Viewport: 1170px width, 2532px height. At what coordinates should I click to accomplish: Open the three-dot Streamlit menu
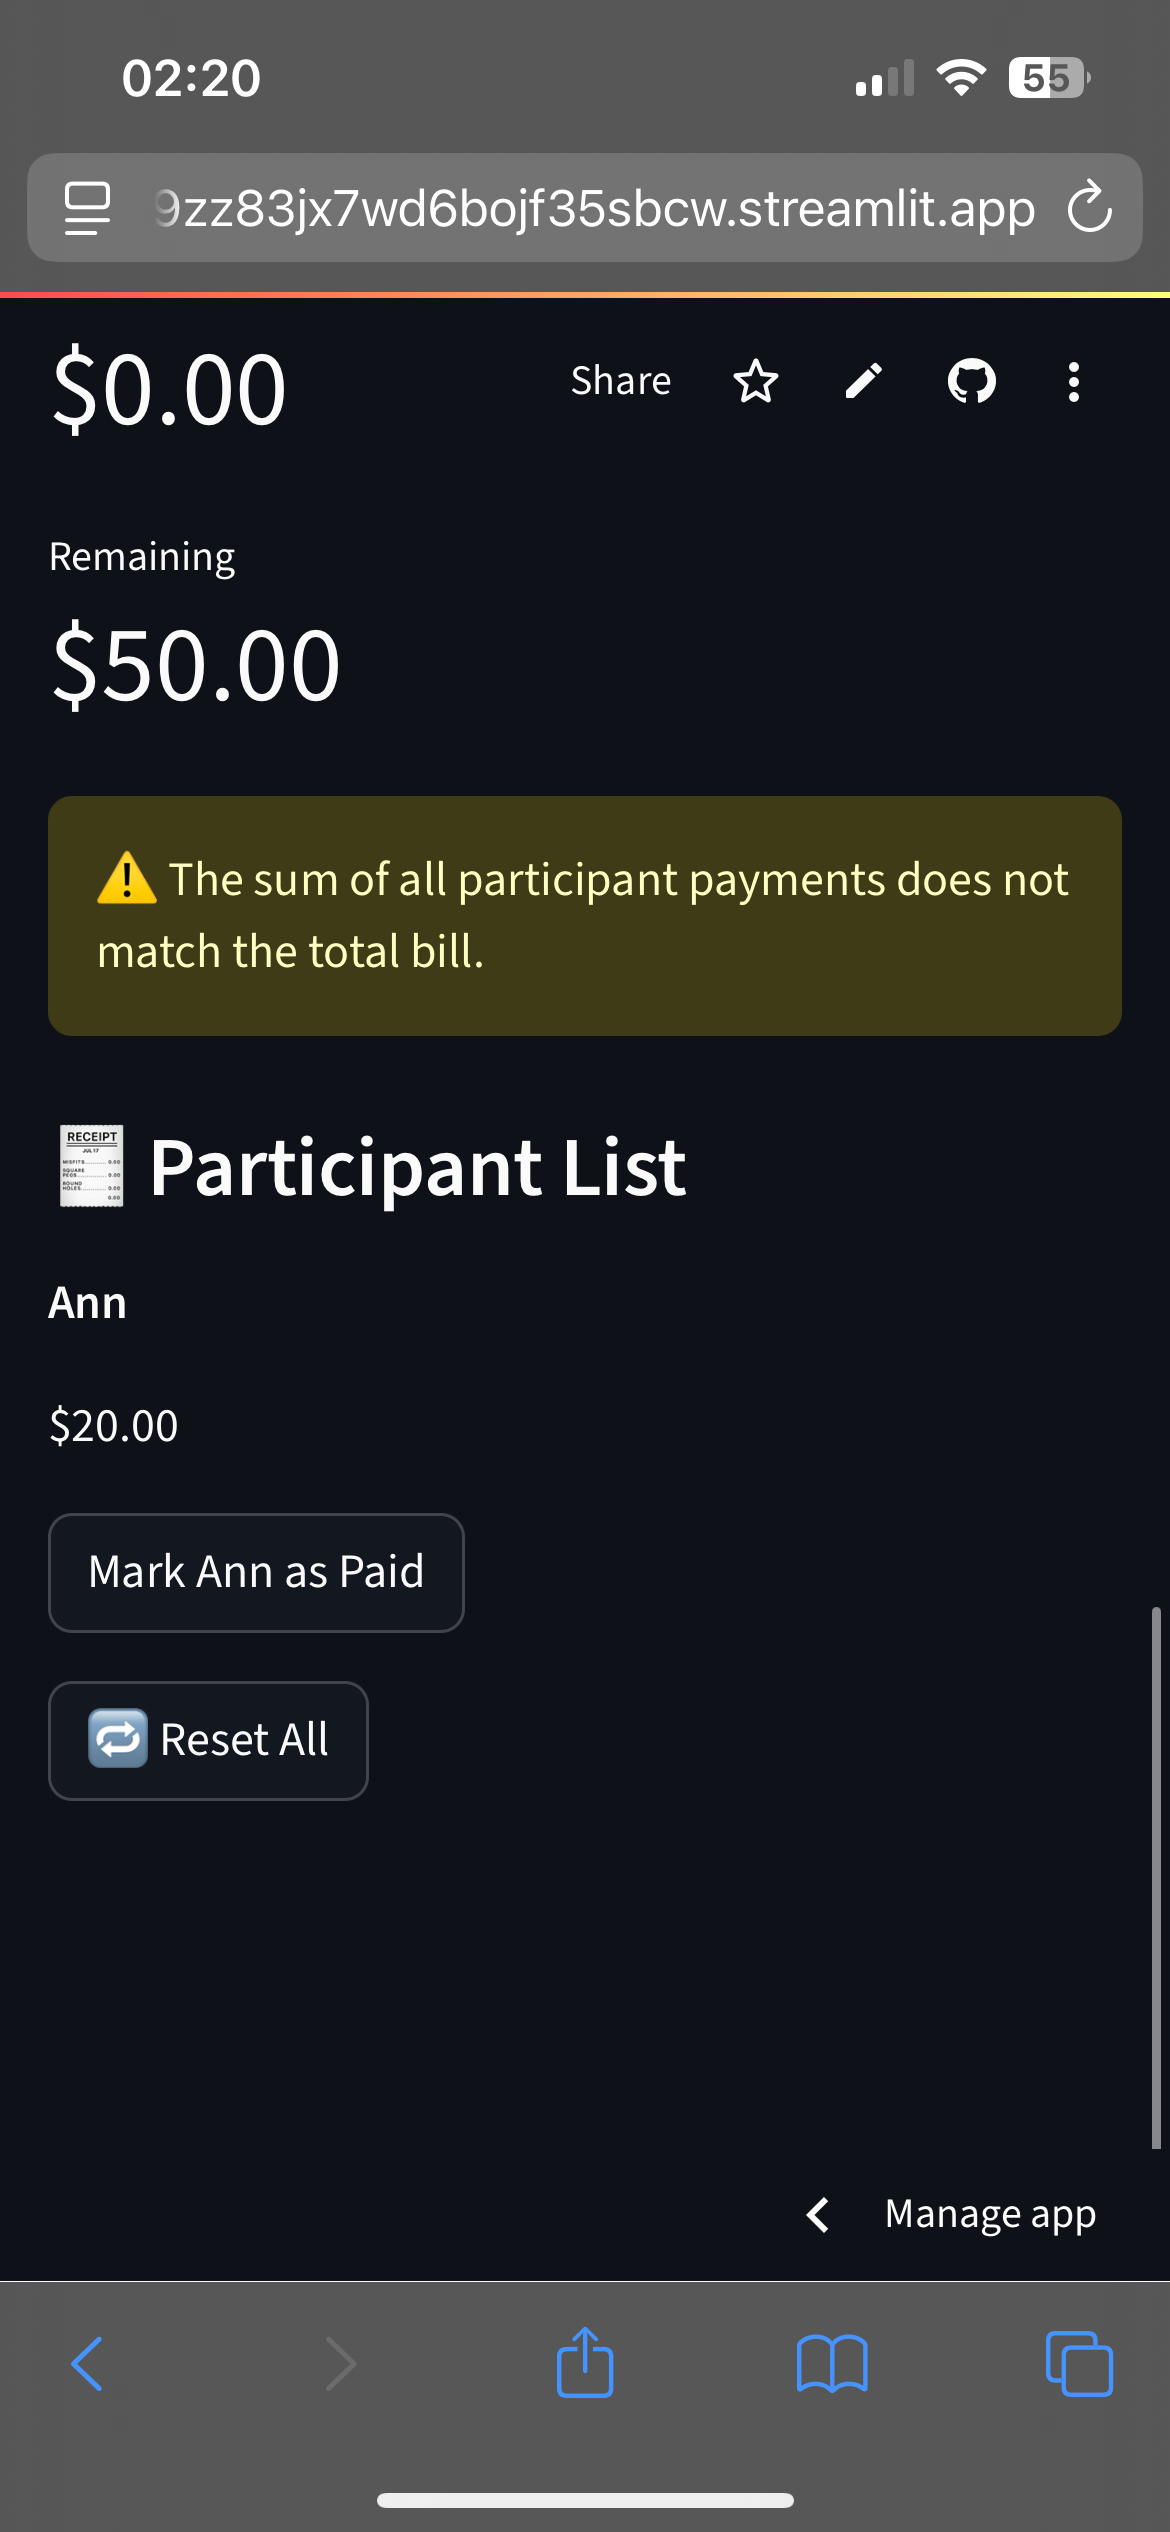coord(1074,382)
